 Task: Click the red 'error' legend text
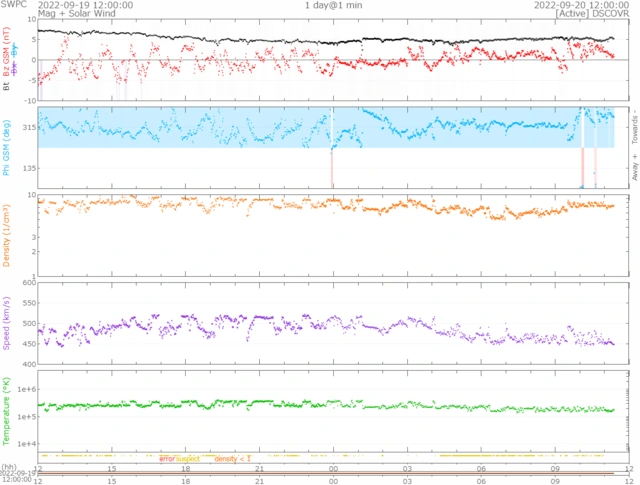coord(167,458)
